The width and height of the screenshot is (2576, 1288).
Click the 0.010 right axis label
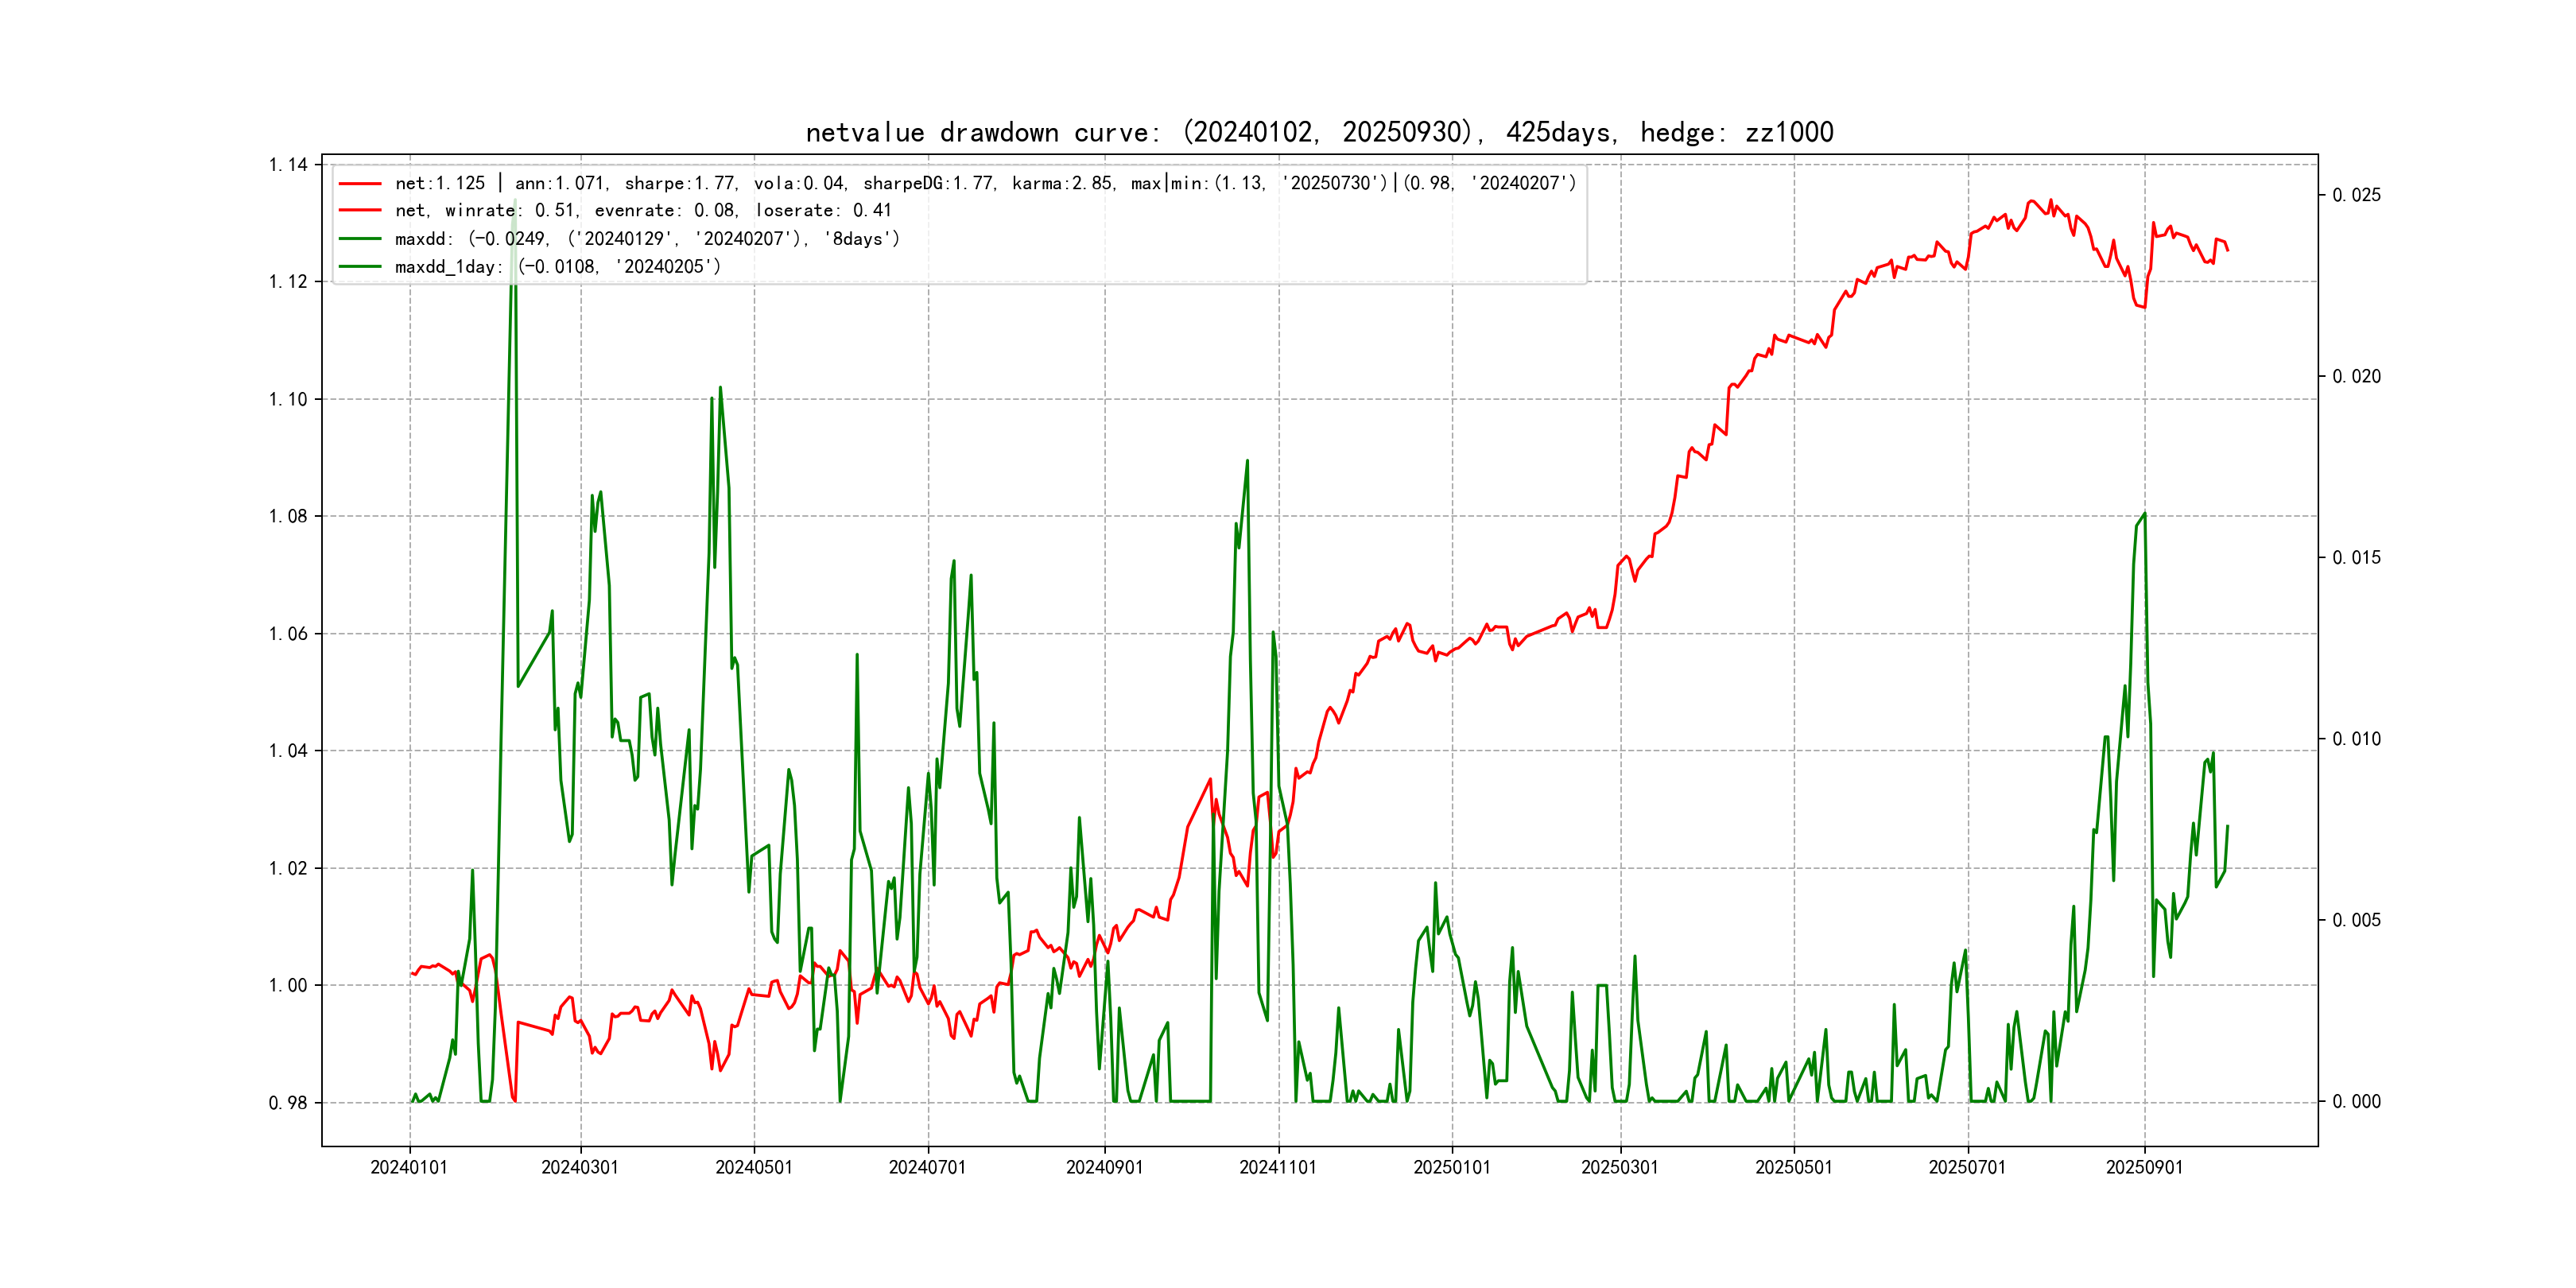2357,739
